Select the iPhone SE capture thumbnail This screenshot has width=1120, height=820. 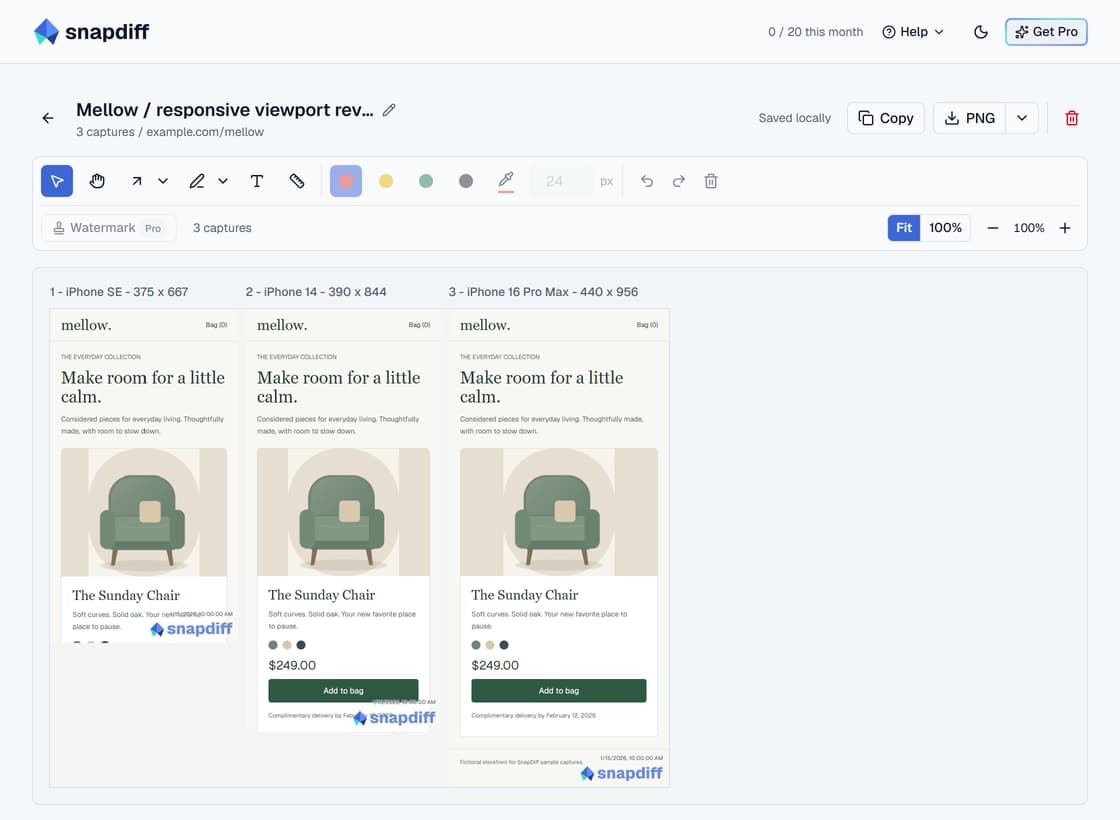[144, 476]
